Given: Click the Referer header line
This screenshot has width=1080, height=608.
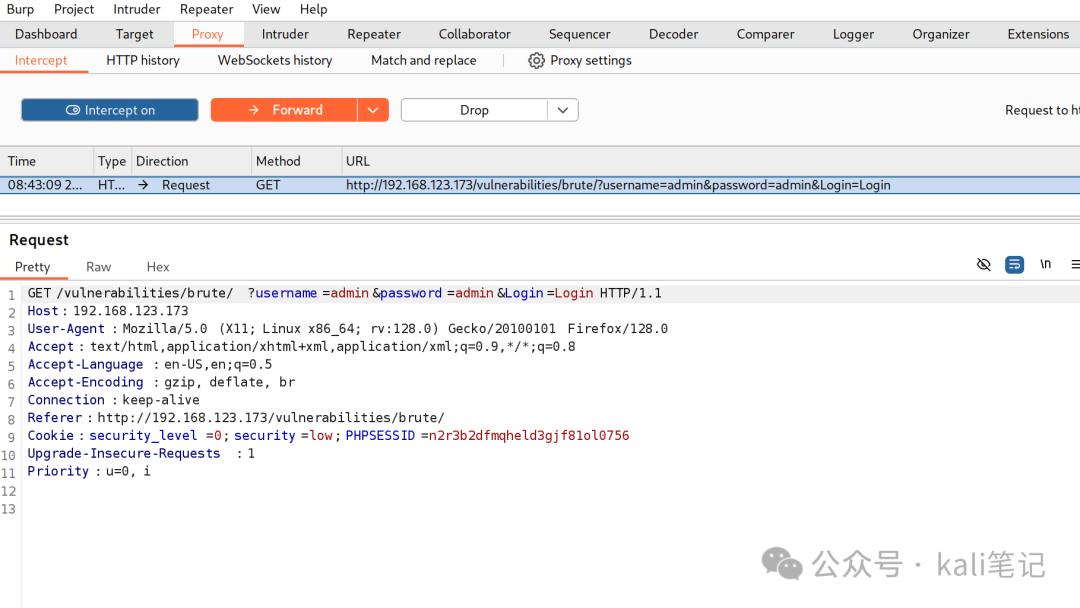Looking at the screenshot, I should click(x=236, y=418).
